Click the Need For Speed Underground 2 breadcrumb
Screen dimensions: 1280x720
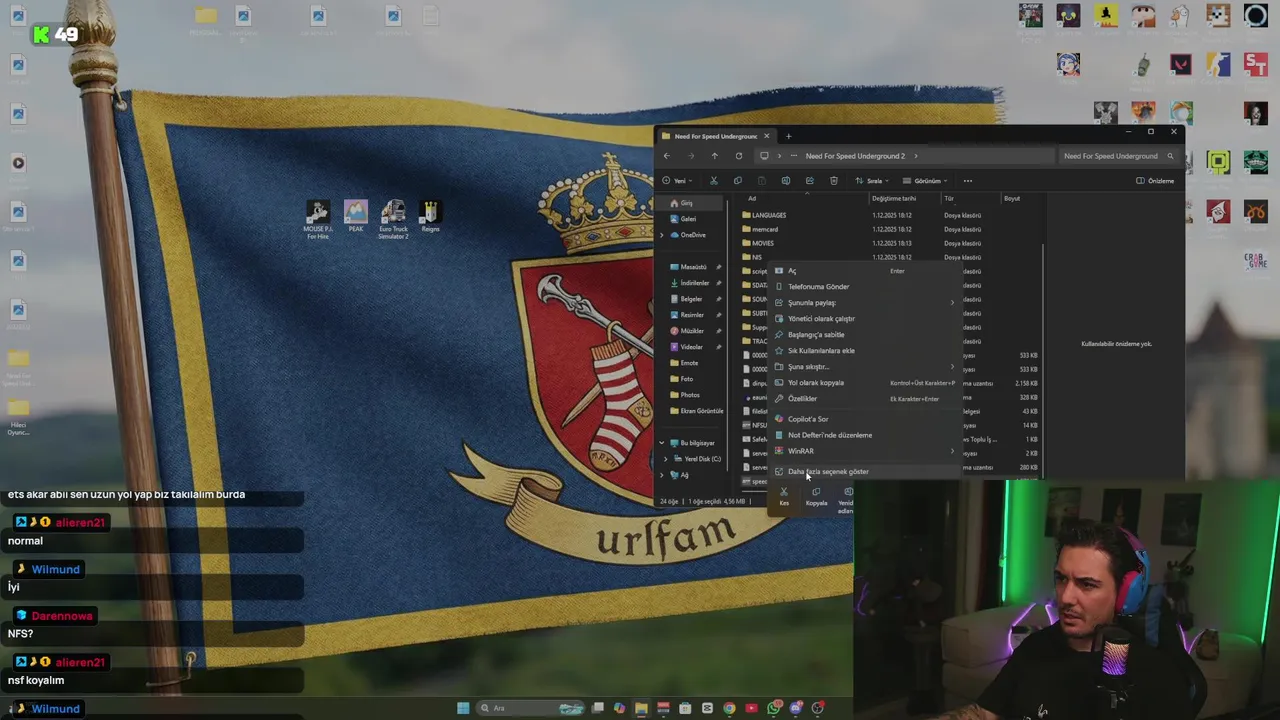[x=855, y=156]
